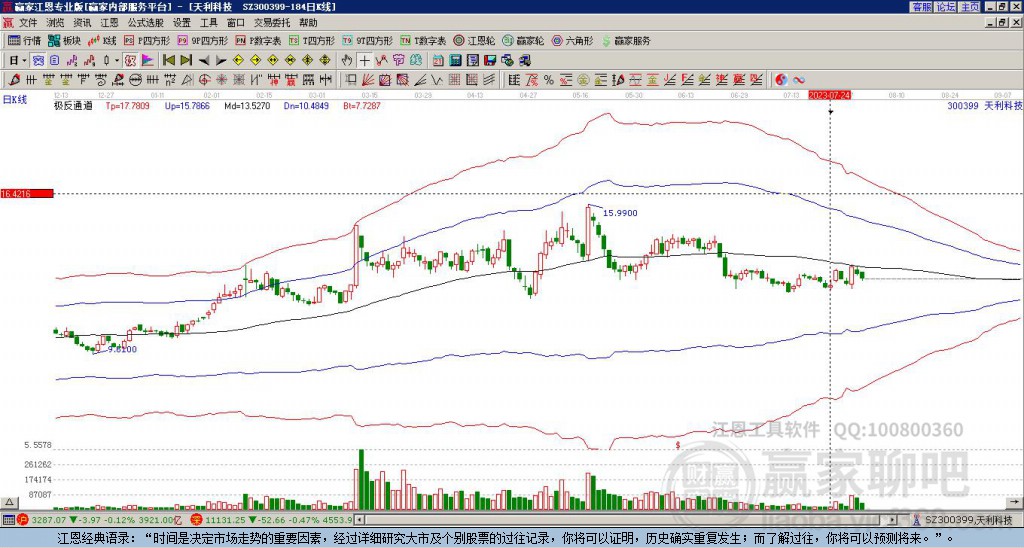This screenshot has width=1024, height=548.
Task: Open the 9T四方形 tool
Action: click(x=368, y=40)
